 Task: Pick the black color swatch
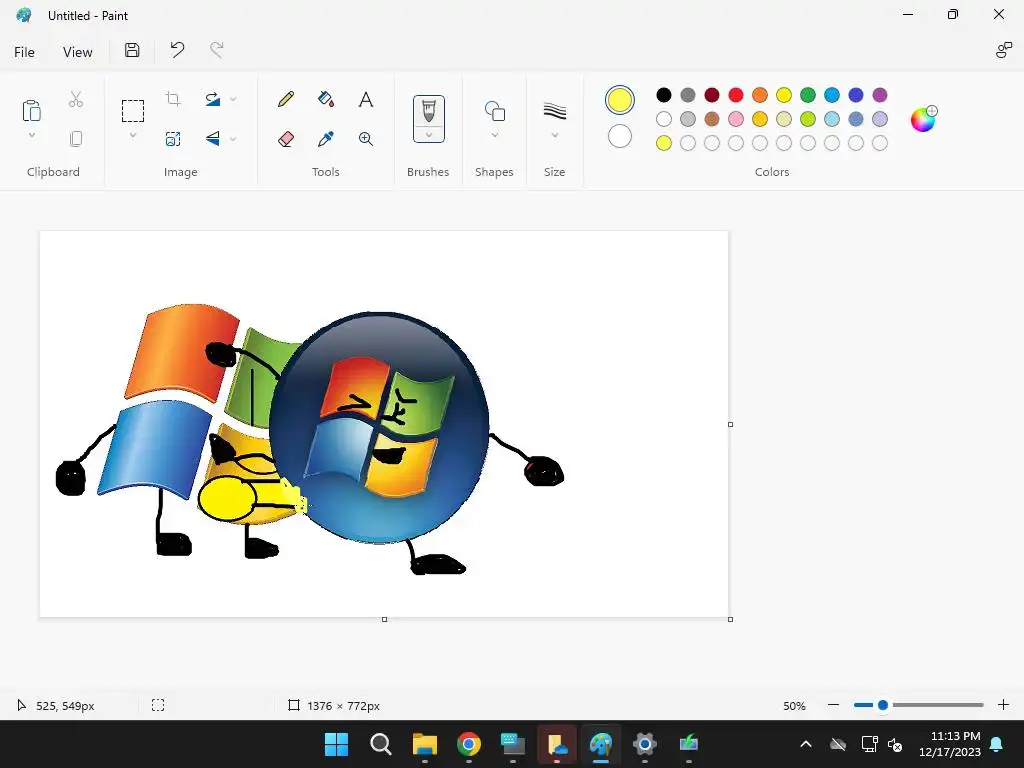664,95
